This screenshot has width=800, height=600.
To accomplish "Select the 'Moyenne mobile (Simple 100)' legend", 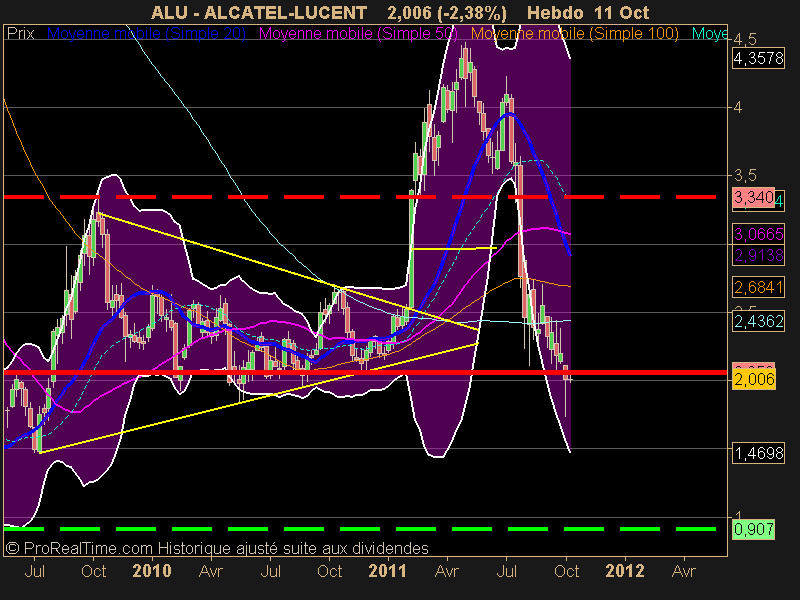I will tap(574, 34).
